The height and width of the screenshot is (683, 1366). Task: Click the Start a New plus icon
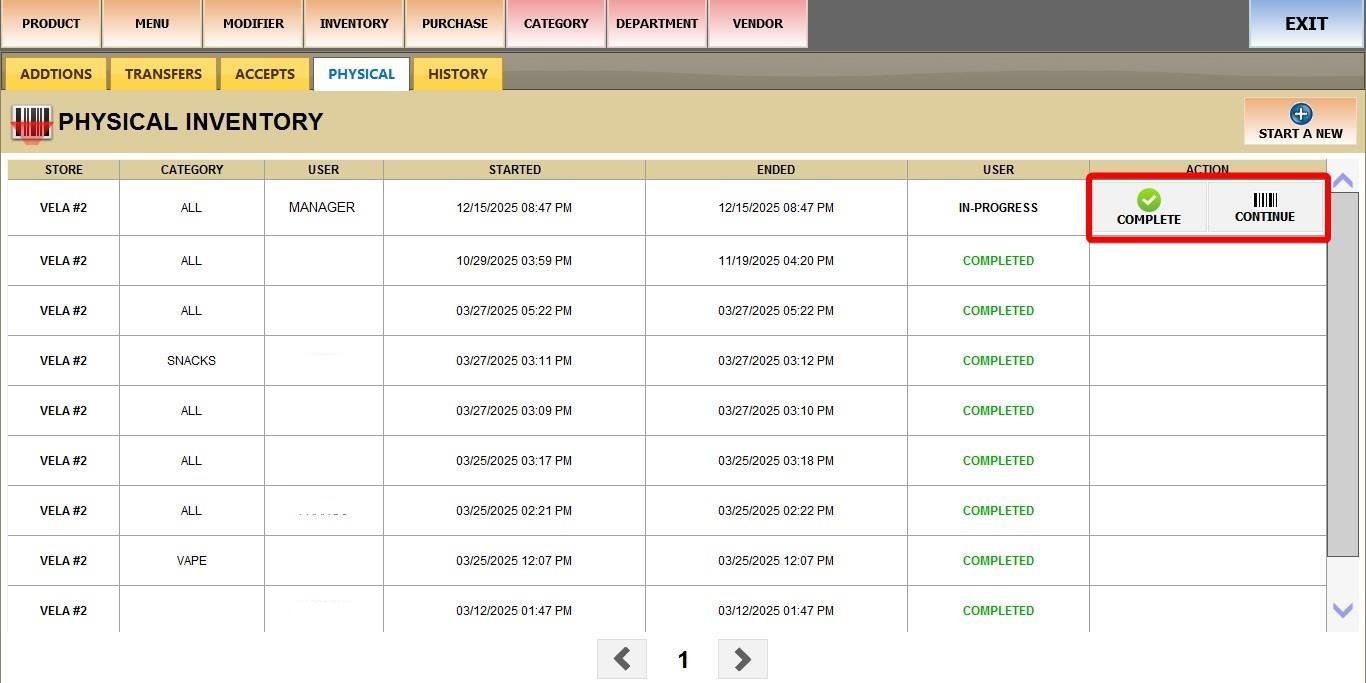1300,114
